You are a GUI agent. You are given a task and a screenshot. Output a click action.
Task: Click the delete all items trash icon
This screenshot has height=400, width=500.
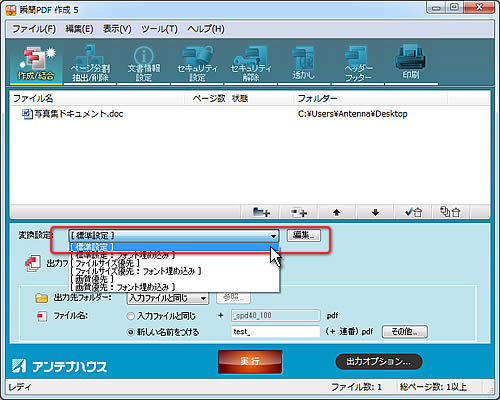click(450, 212)
